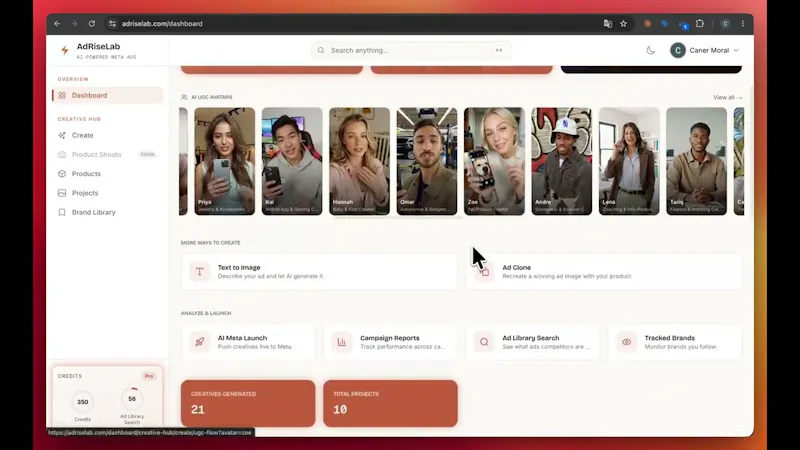800x450 pixels.
Task: Open the browser three-dot menu
Action: (743, 23)
